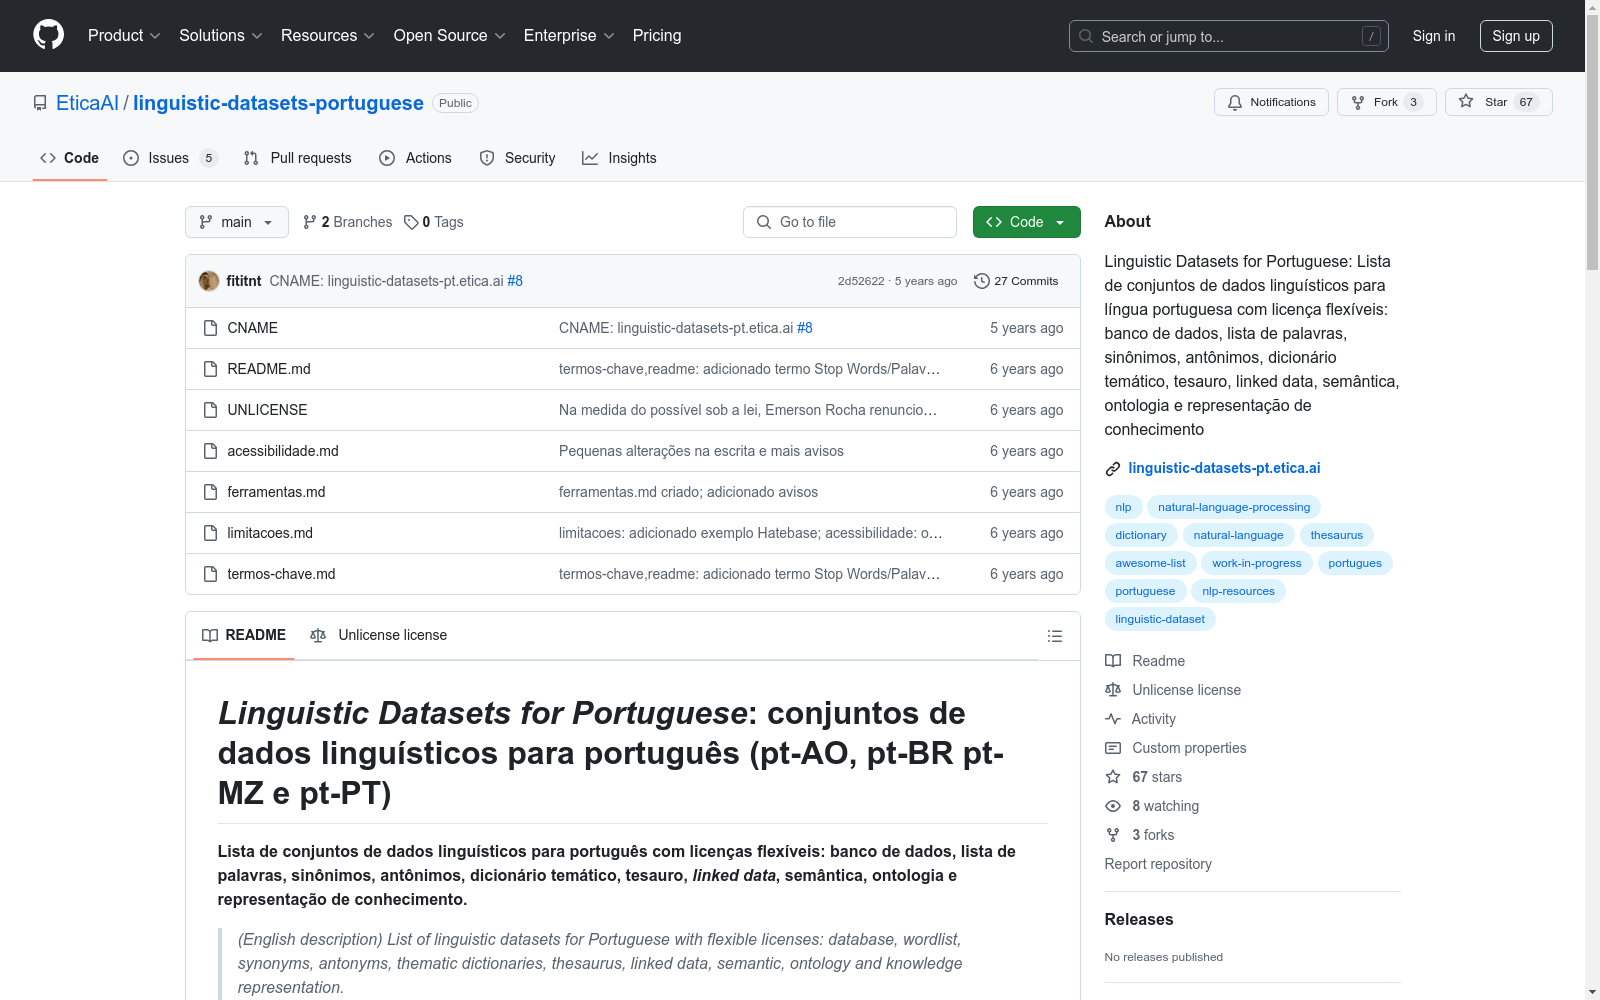Click the star icon beside 67 stars
The width and height of the screenshot is (1600, 1000).
tap(1113, 777)
